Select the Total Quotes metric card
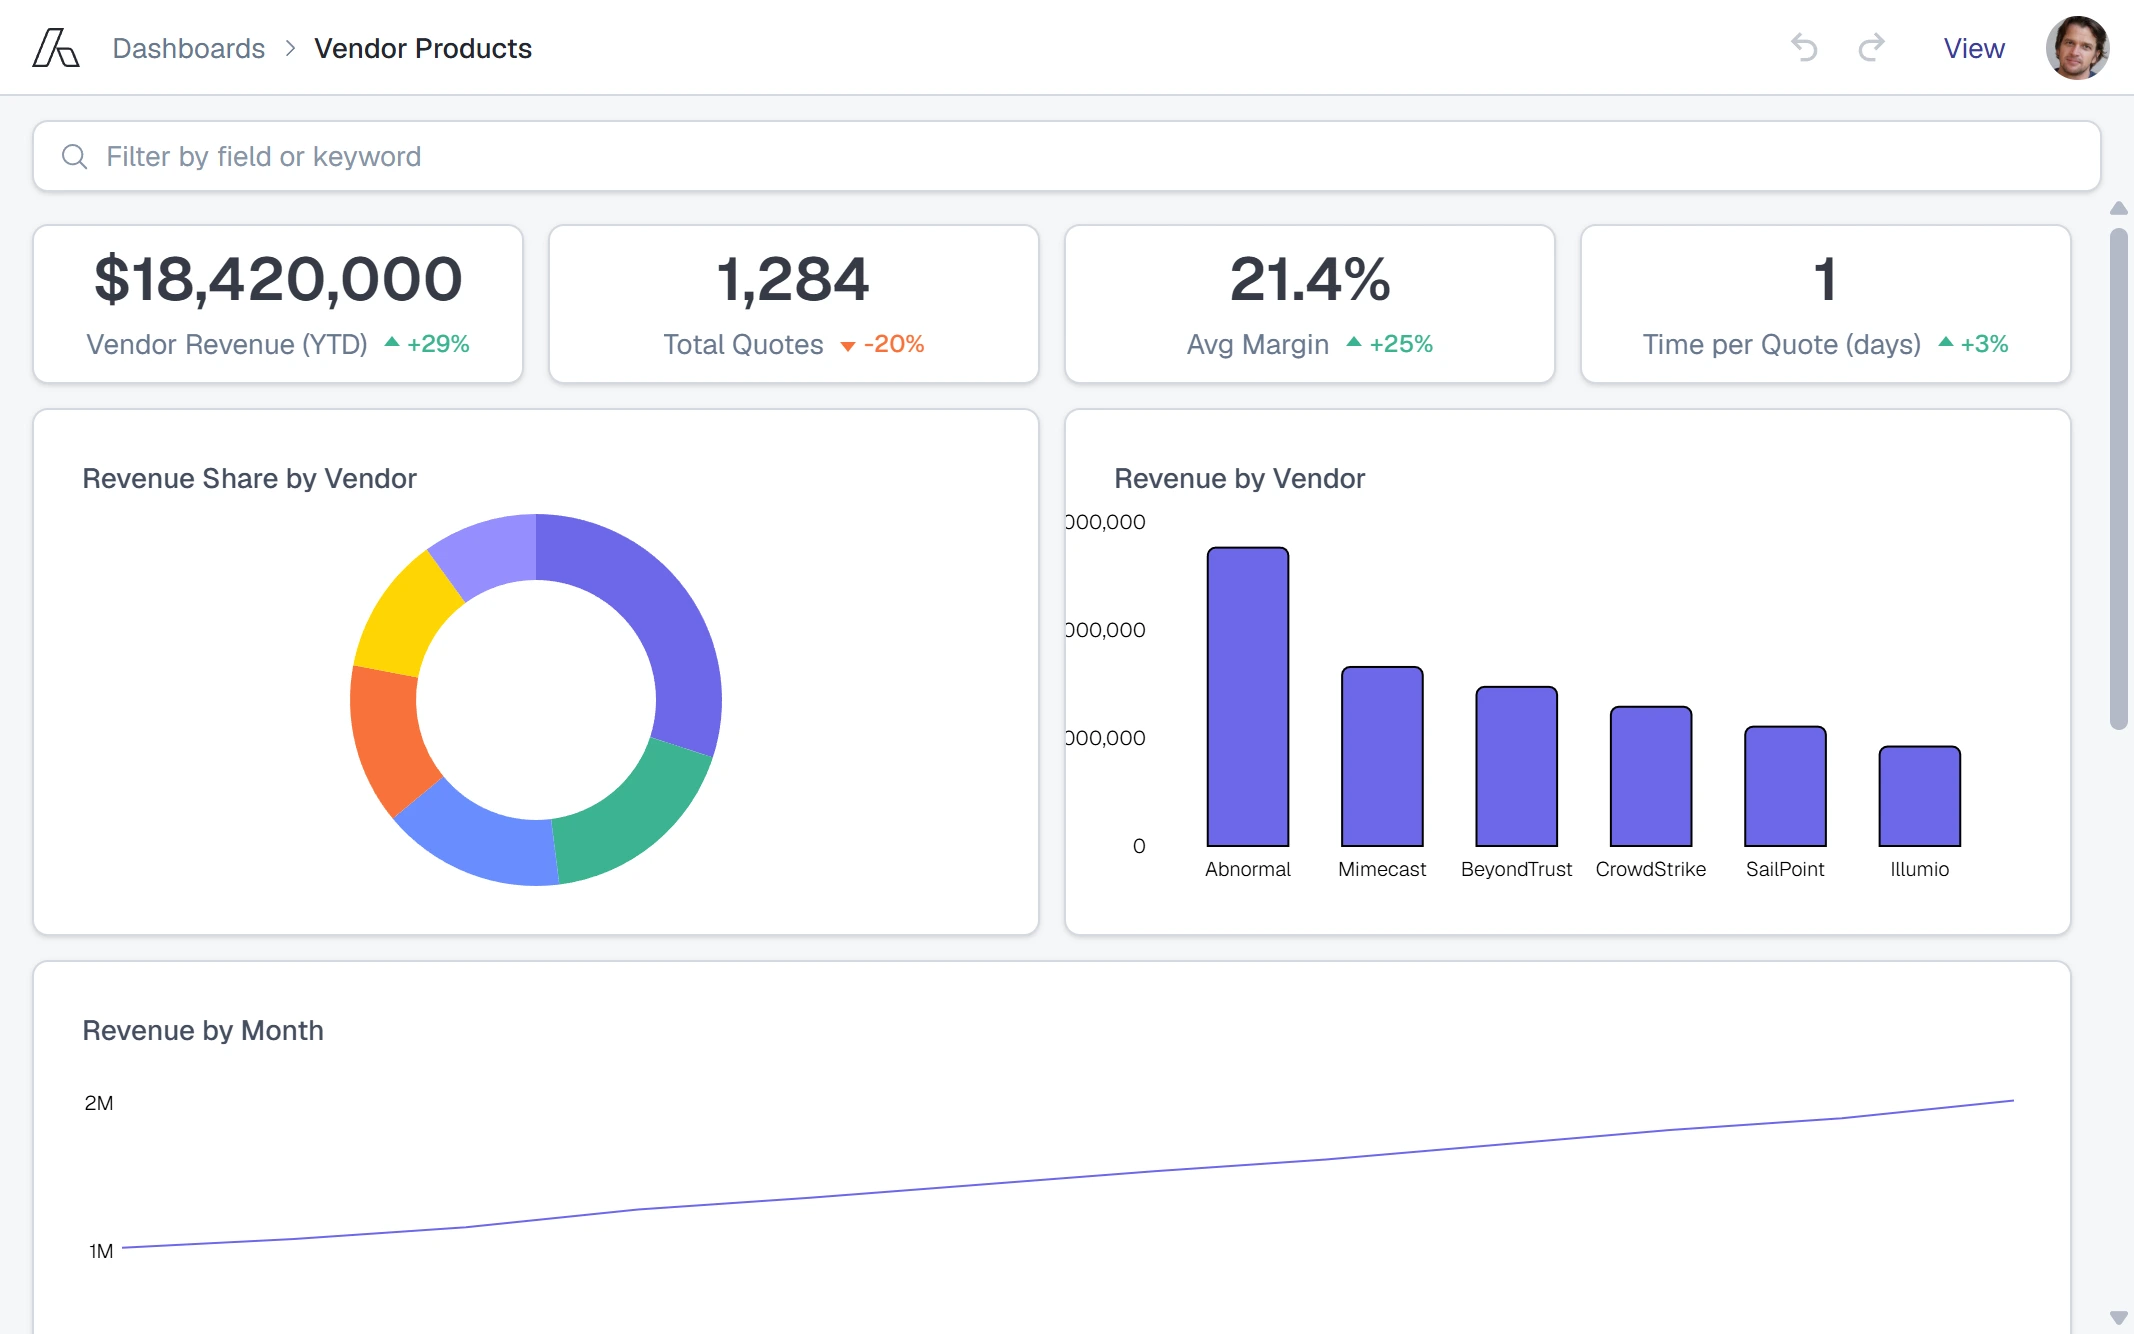The width and height of the screenshot is (2134, 1334). click(794, 304)
